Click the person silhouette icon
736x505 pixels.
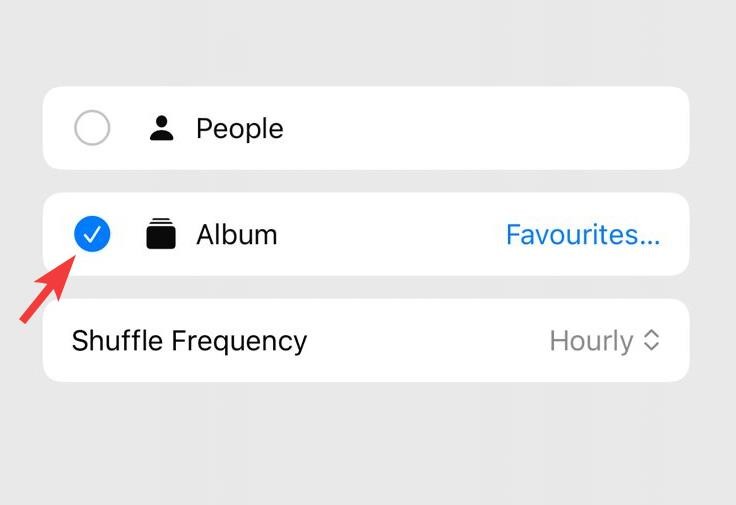coord(161,128)
